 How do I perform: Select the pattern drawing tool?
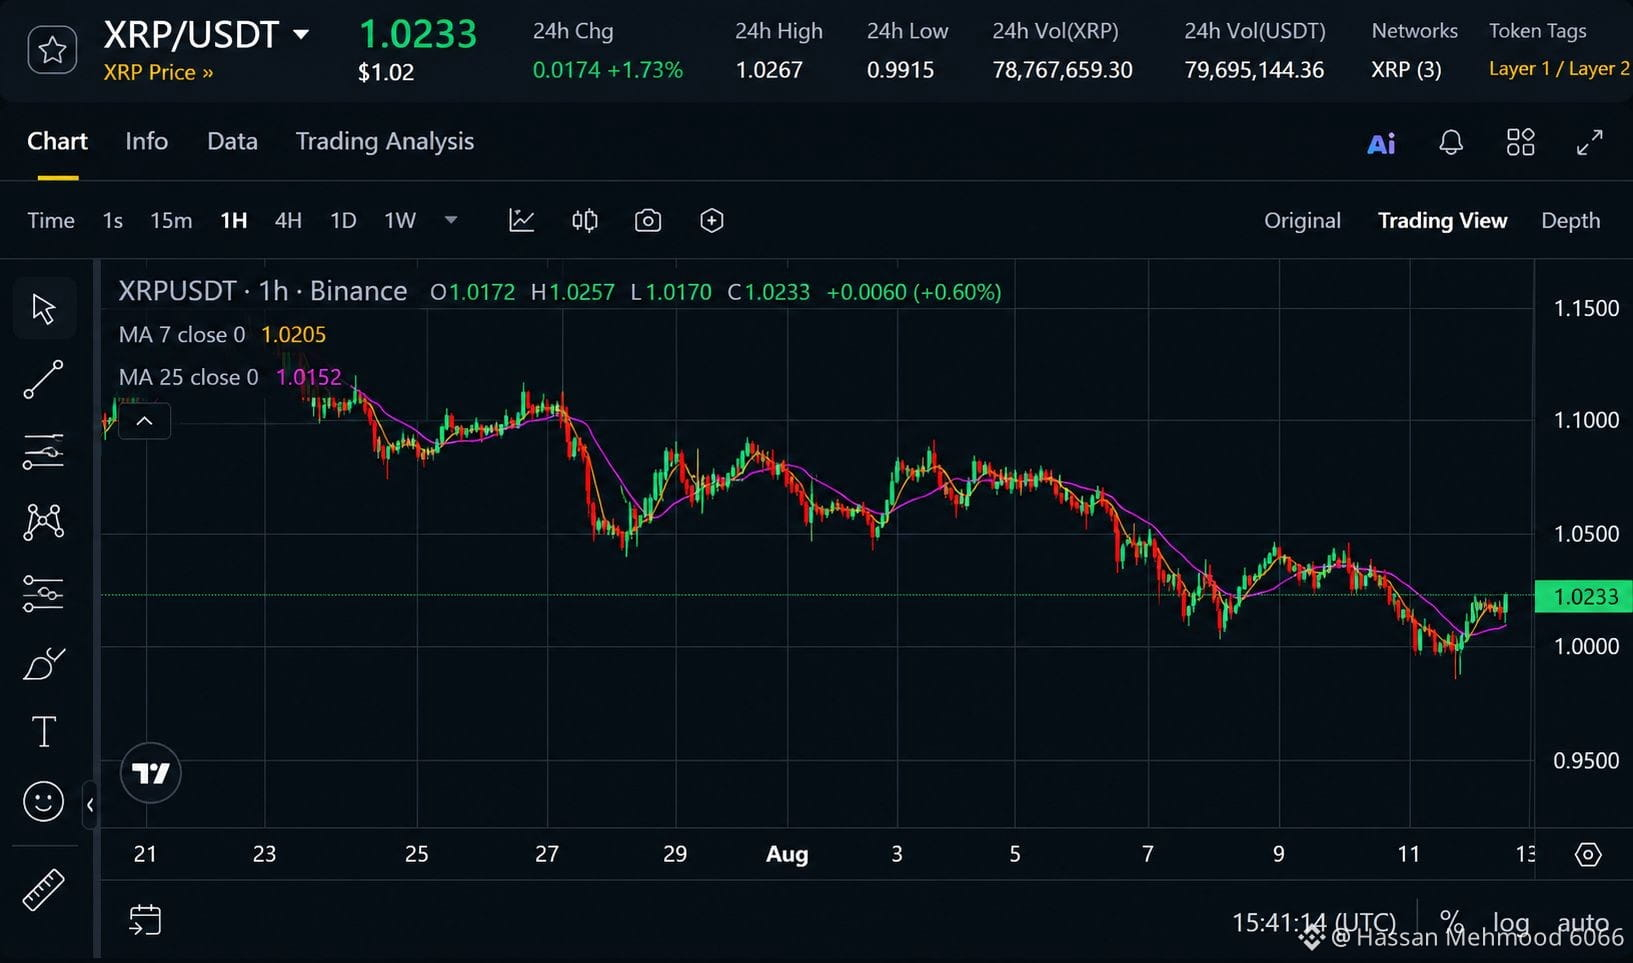44,522
